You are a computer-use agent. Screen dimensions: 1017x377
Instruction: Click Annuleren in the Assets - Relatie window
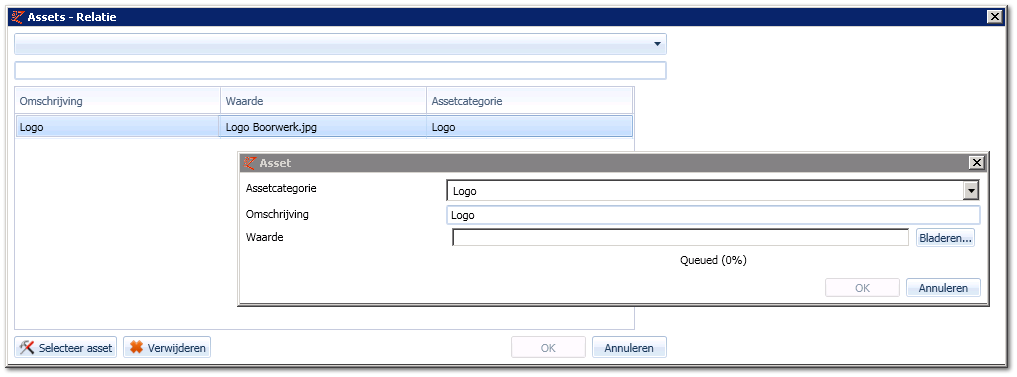[628, 348]
